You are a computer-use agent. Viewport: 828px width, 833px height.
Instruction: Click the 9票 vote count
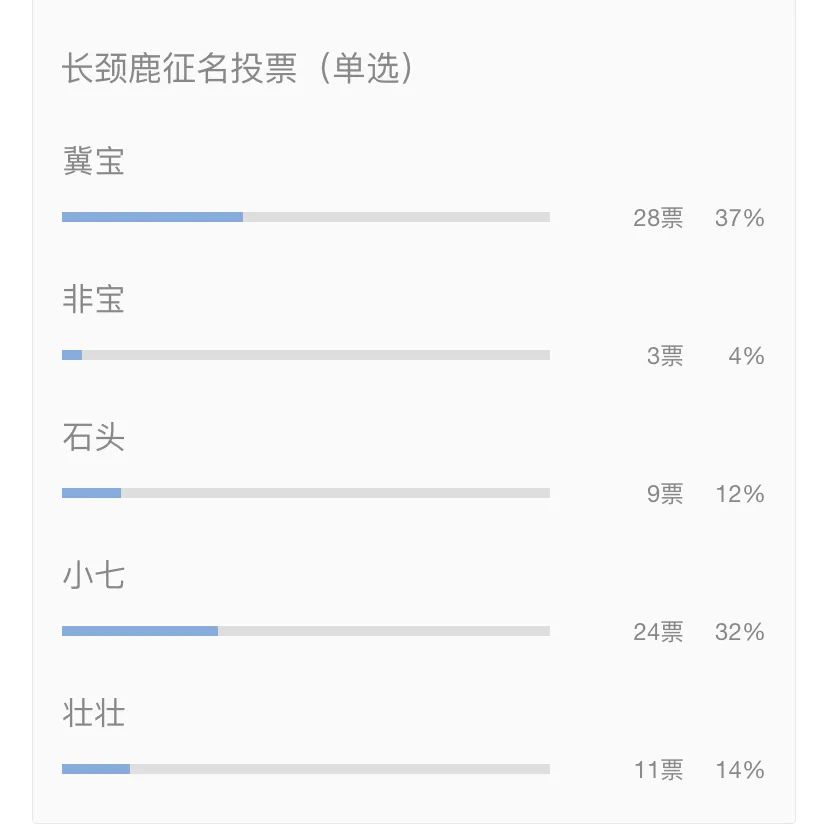click(665, 494)
